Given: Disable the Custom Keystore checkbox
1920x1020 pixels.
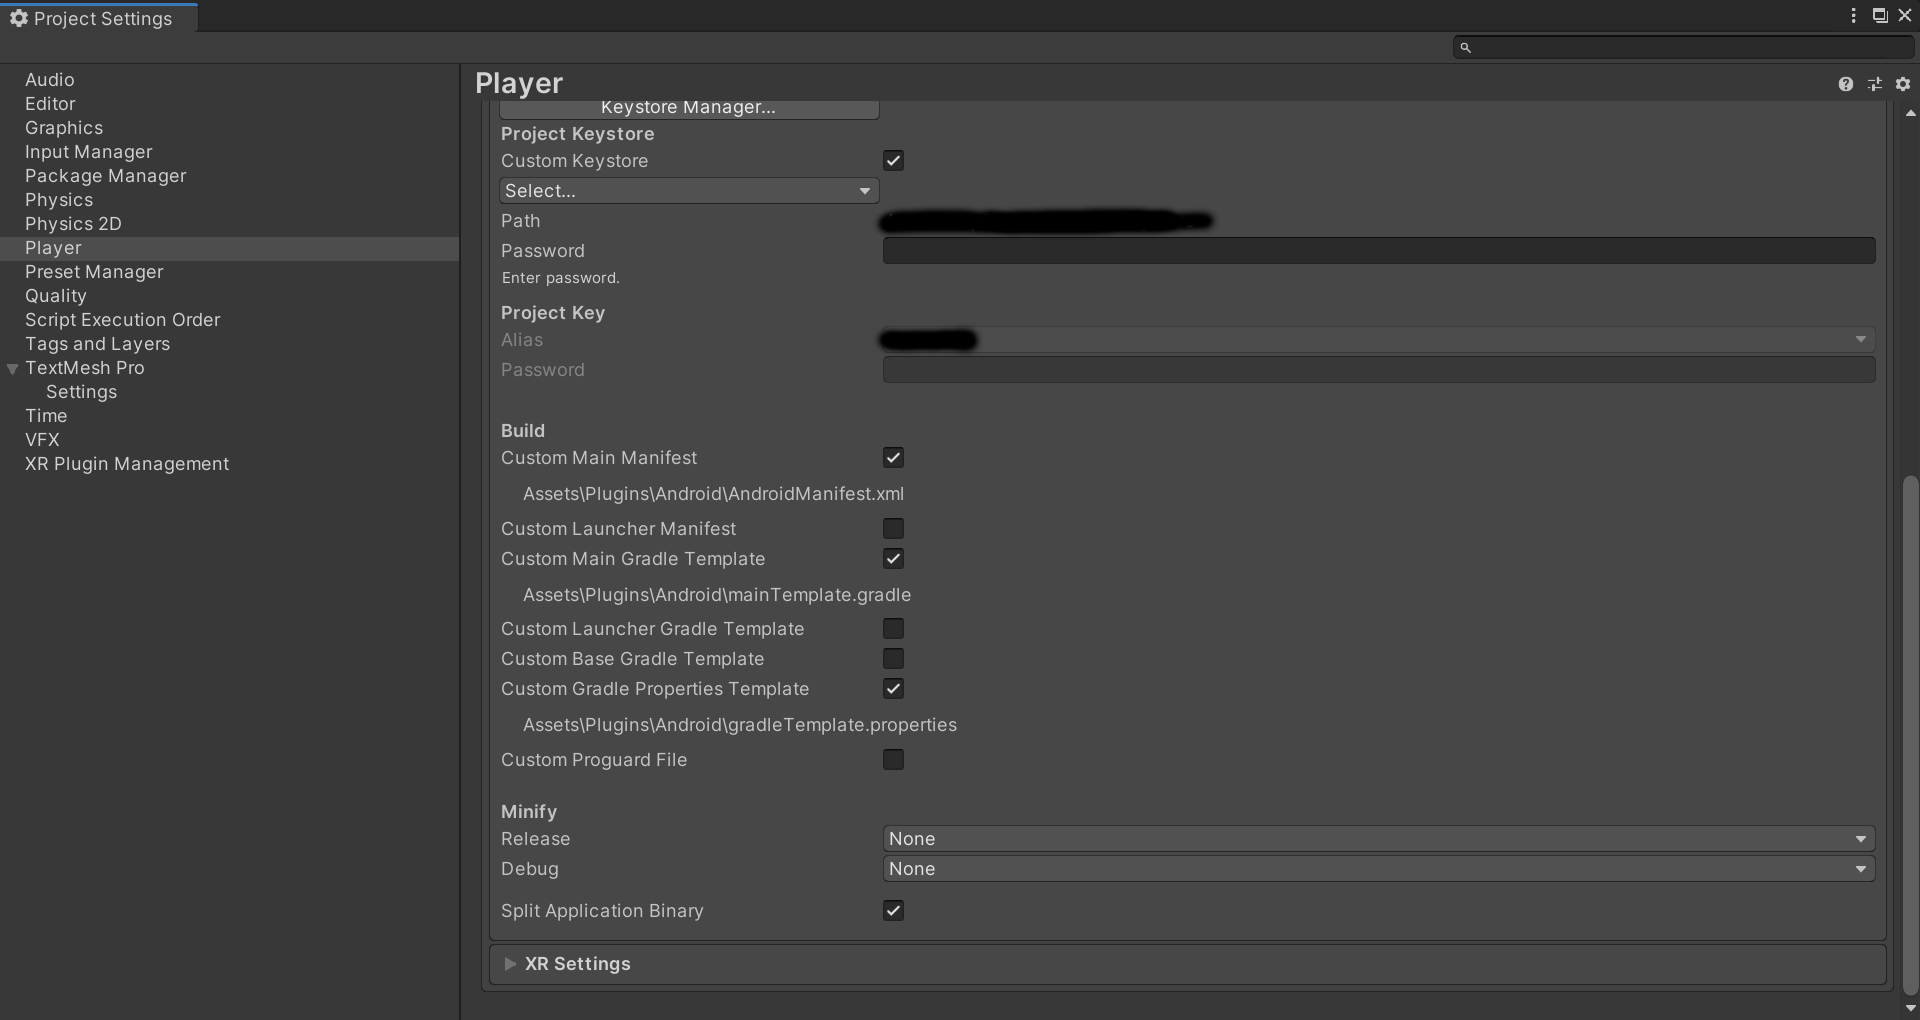Looking at the screenshot, I should [x=893, y=160].
